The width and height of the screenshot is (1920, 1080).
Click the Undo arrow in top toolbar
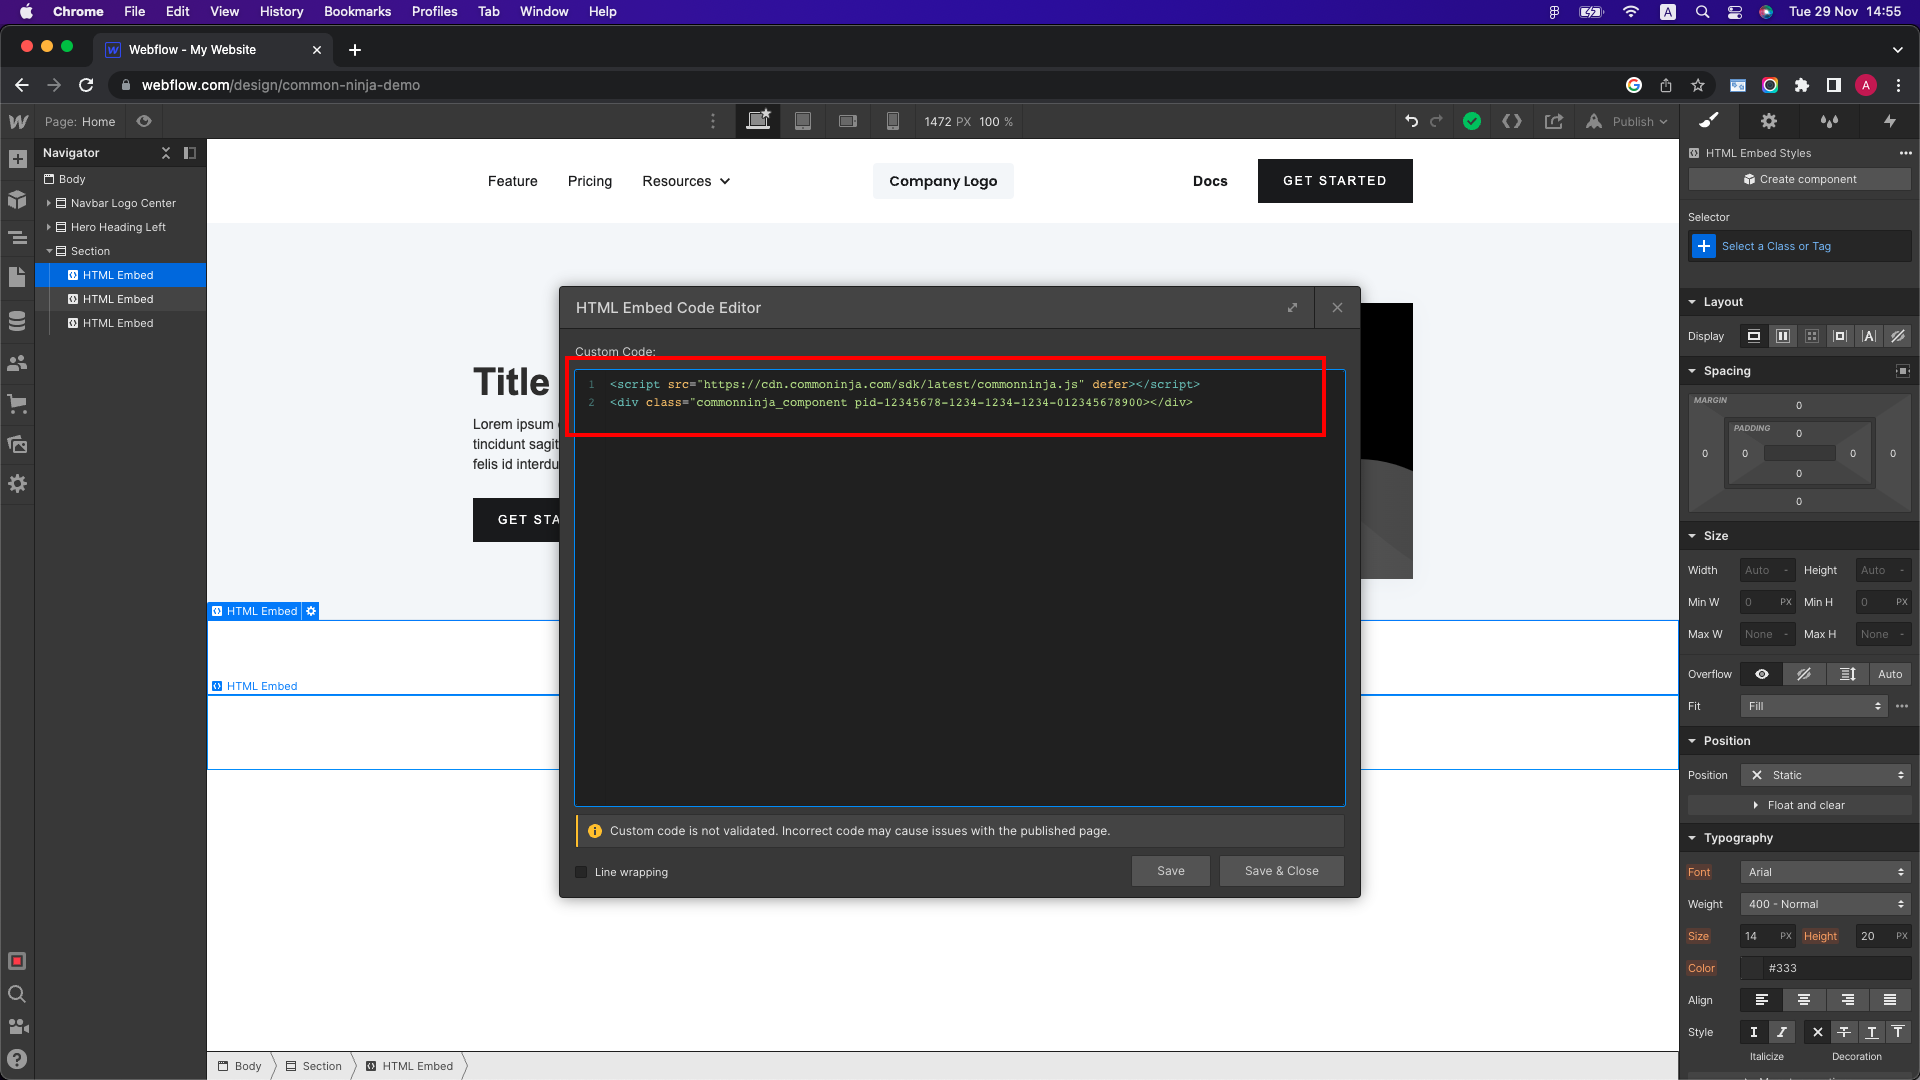pos(1411,121)
